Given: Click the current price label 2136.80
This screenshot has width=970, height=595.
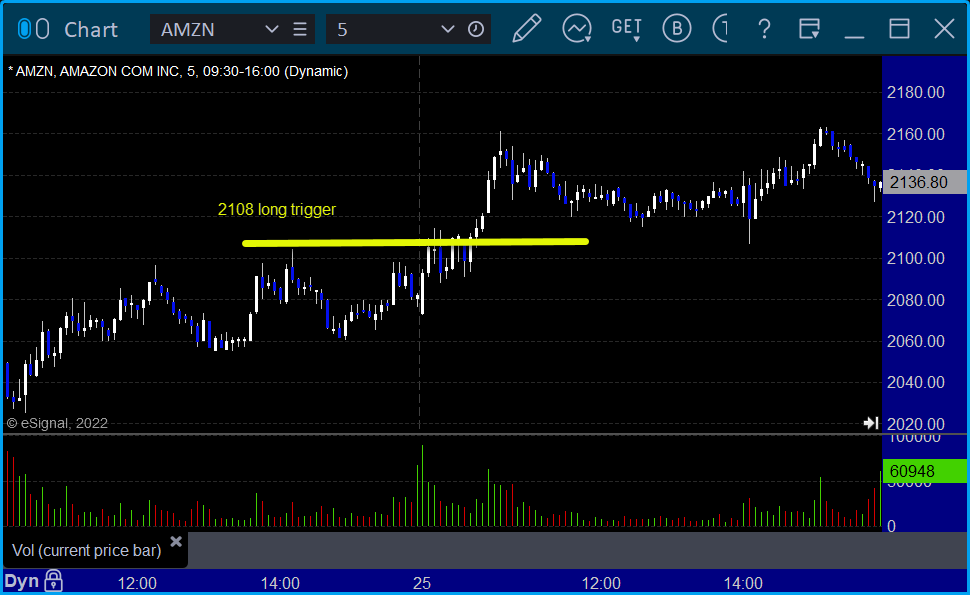Looking at the screenshot, I should click(x=925, y=182).
